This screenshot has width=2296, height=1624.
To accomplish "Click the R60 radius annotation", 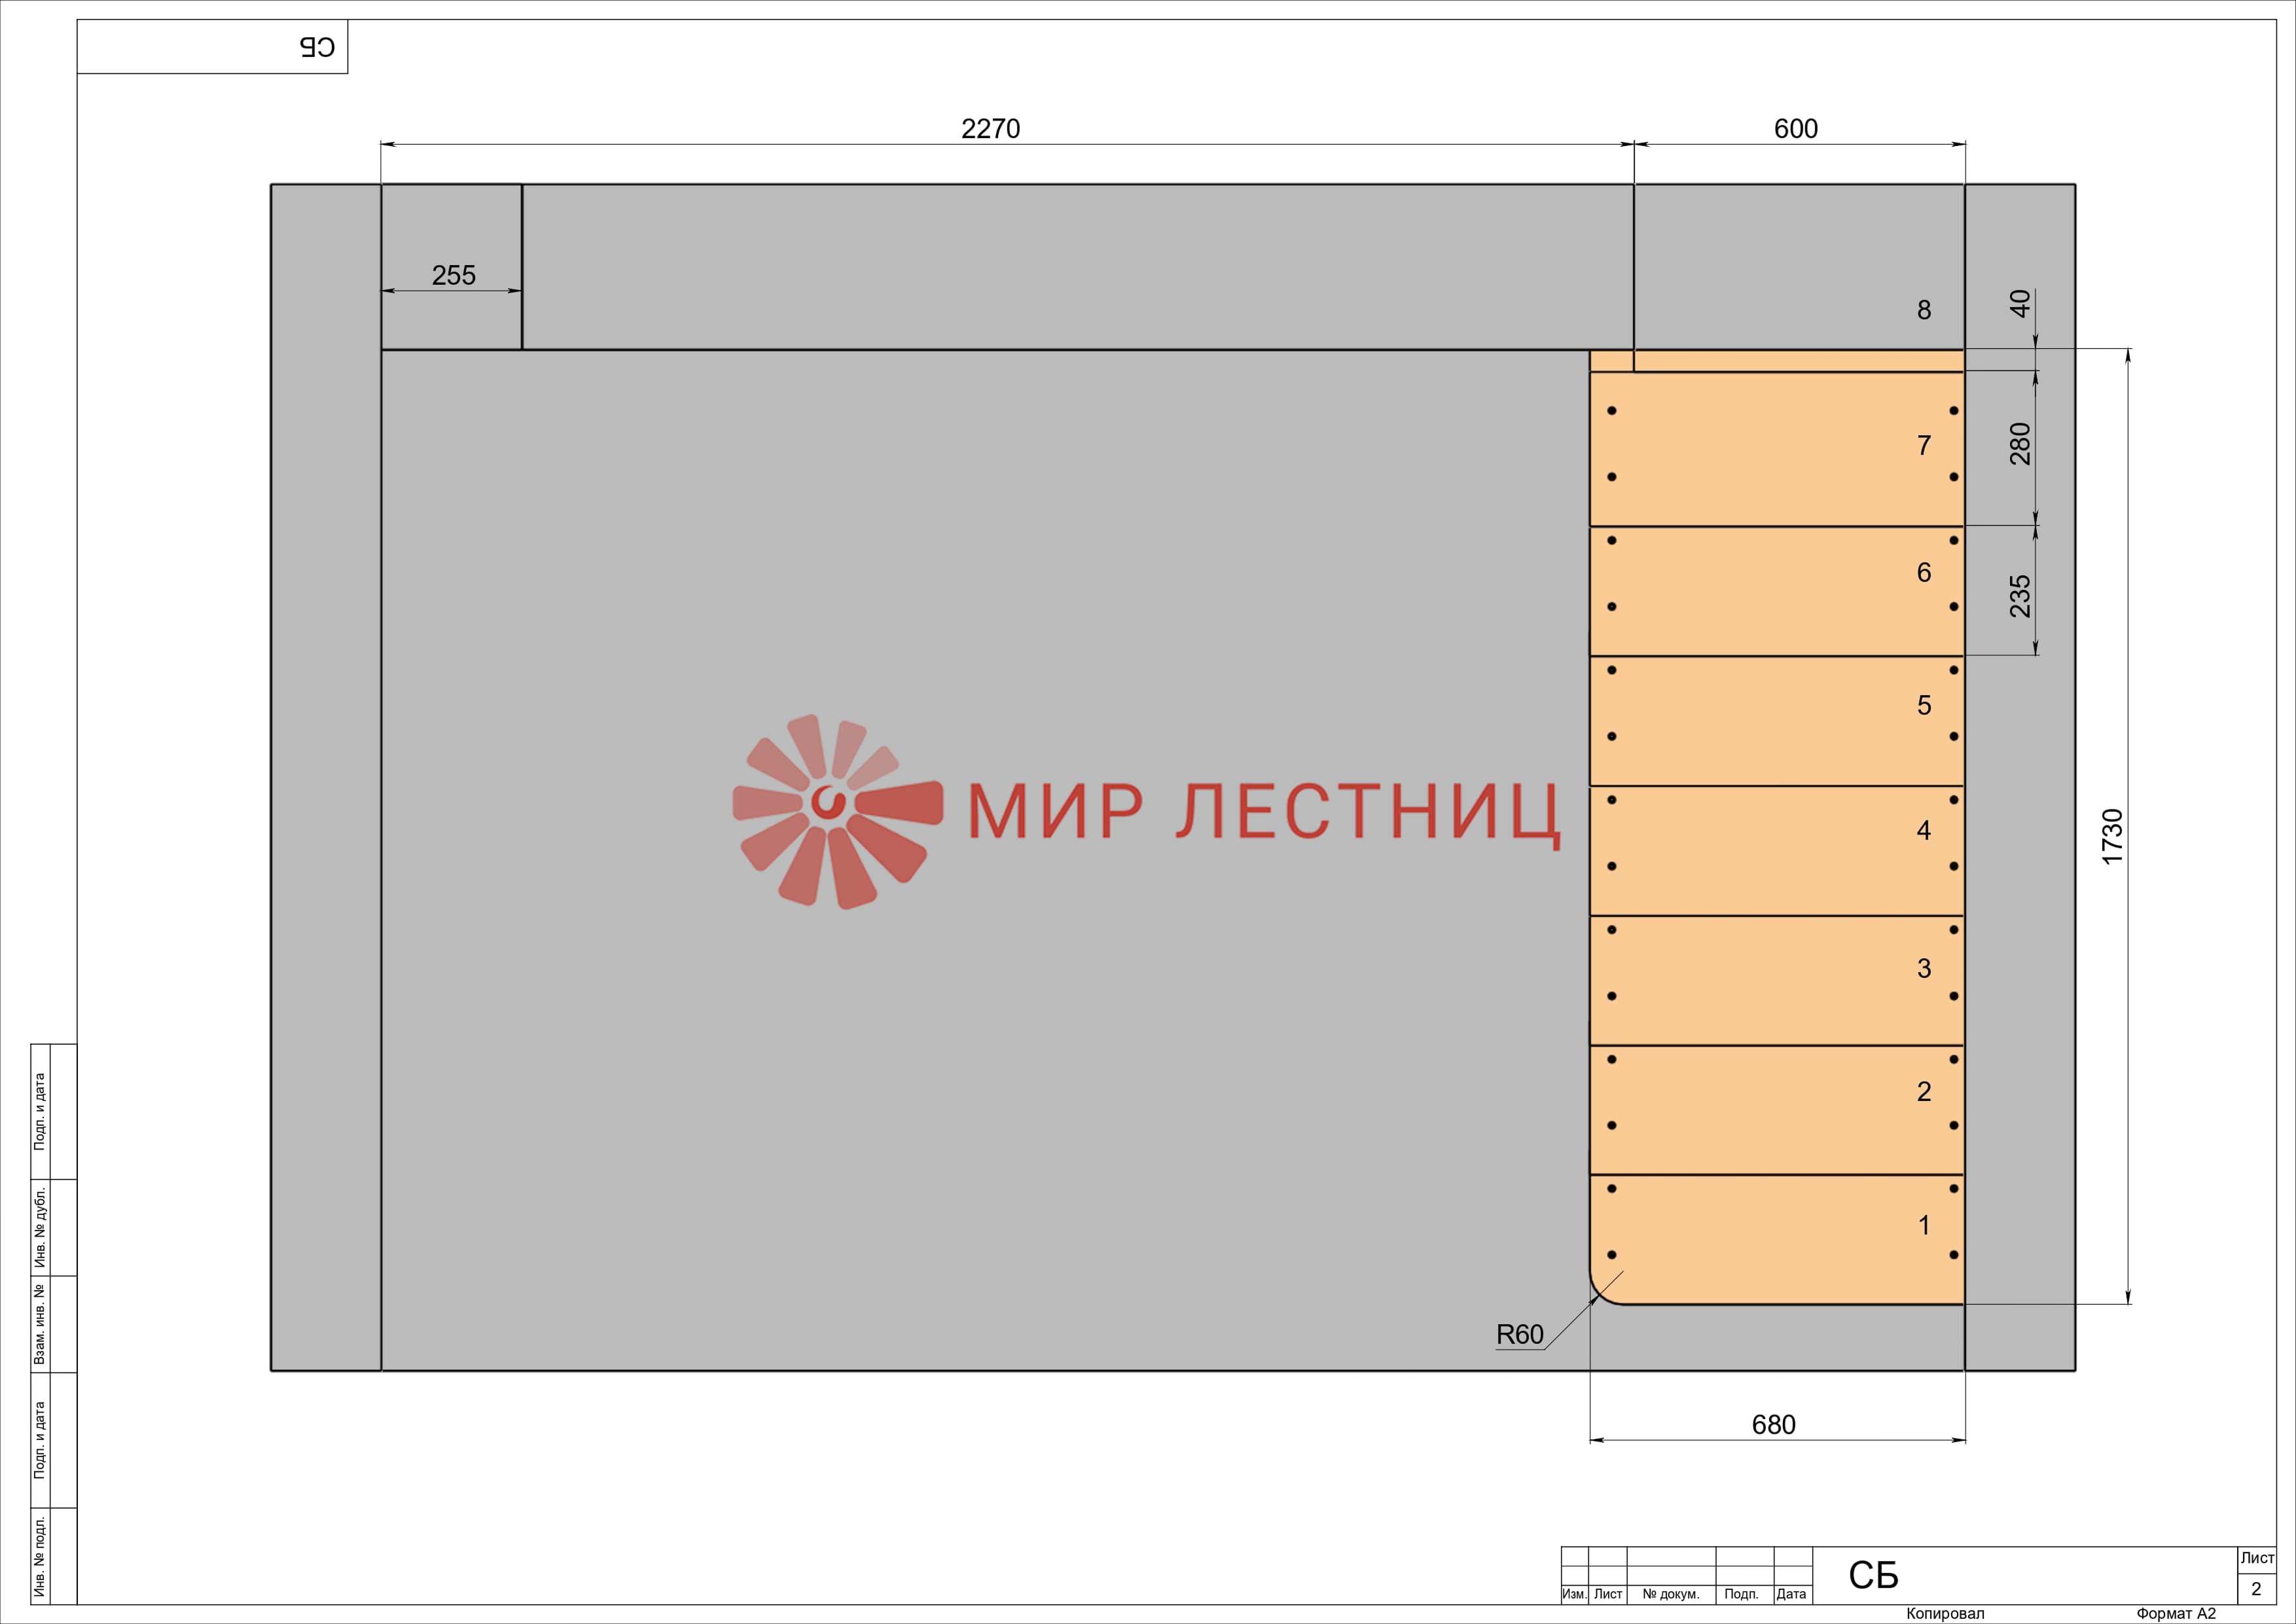I will [1519, 1334].
